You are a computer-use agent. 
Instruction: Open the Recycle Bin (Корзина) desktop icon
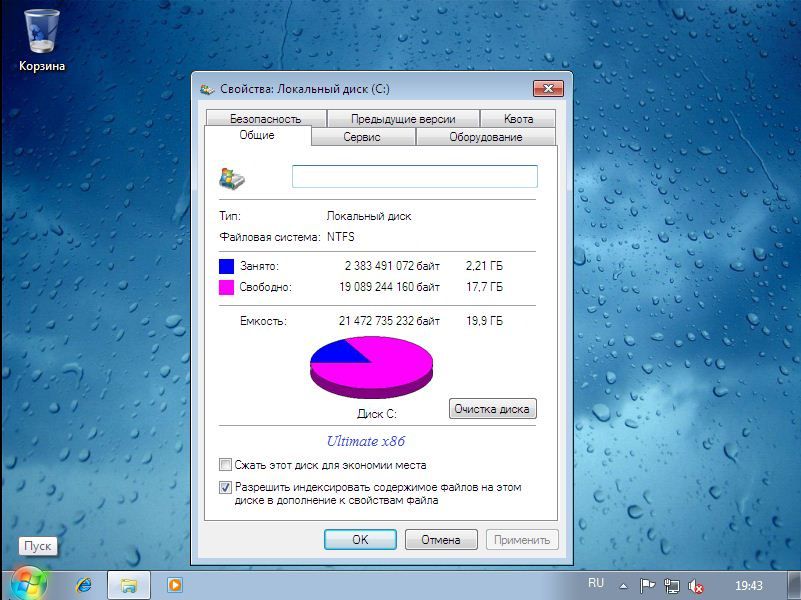(41, 36)
